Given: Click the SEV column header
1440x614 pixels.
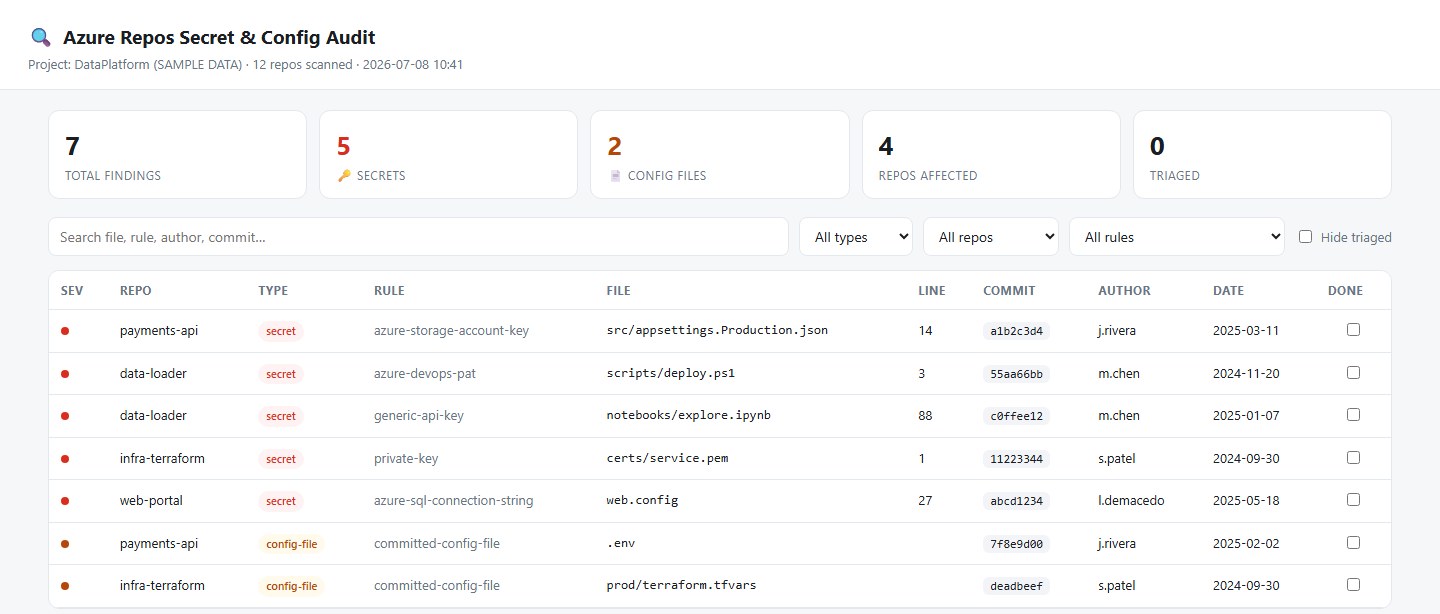Looking at the screenshot, I should click(x=72, y=291).
